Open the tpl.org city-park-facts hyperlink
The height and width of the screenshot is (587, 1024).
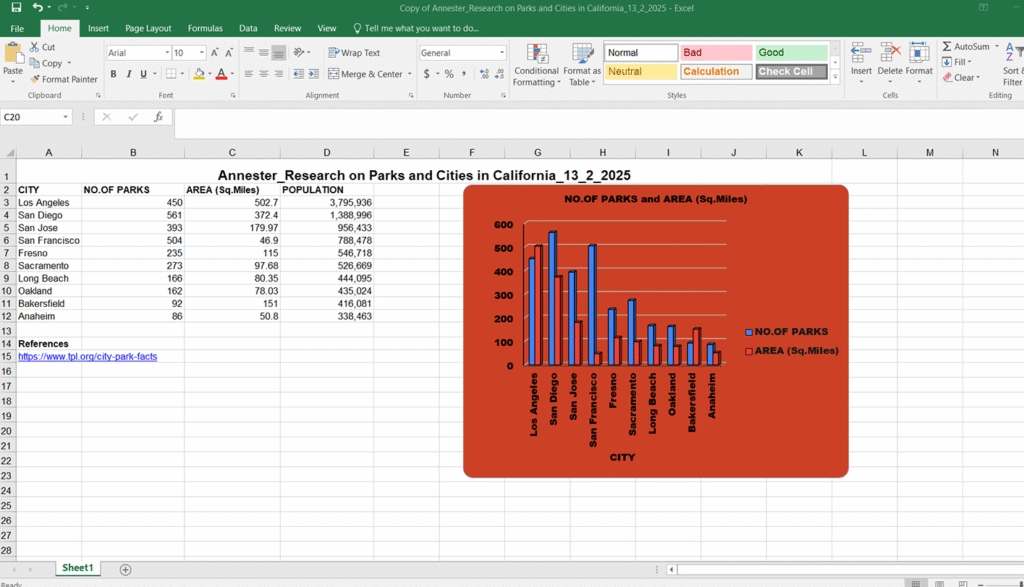88,357
